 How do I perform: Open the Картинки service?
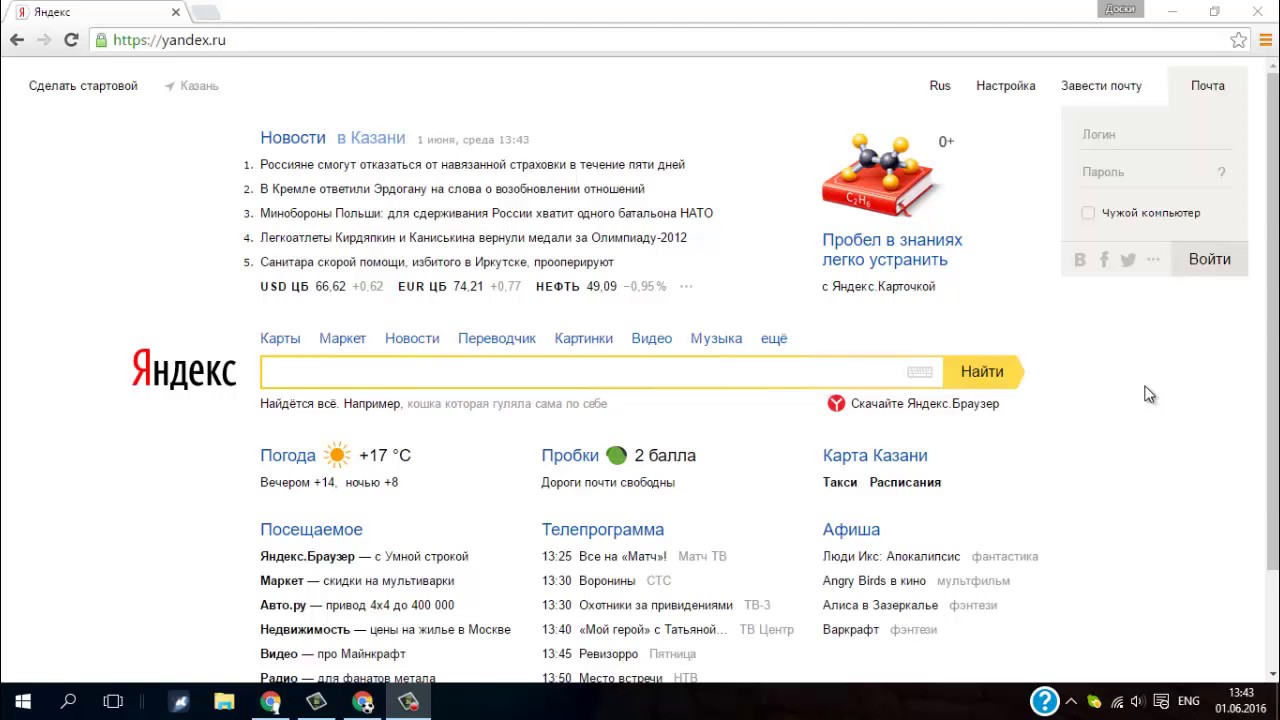[584, 338]
